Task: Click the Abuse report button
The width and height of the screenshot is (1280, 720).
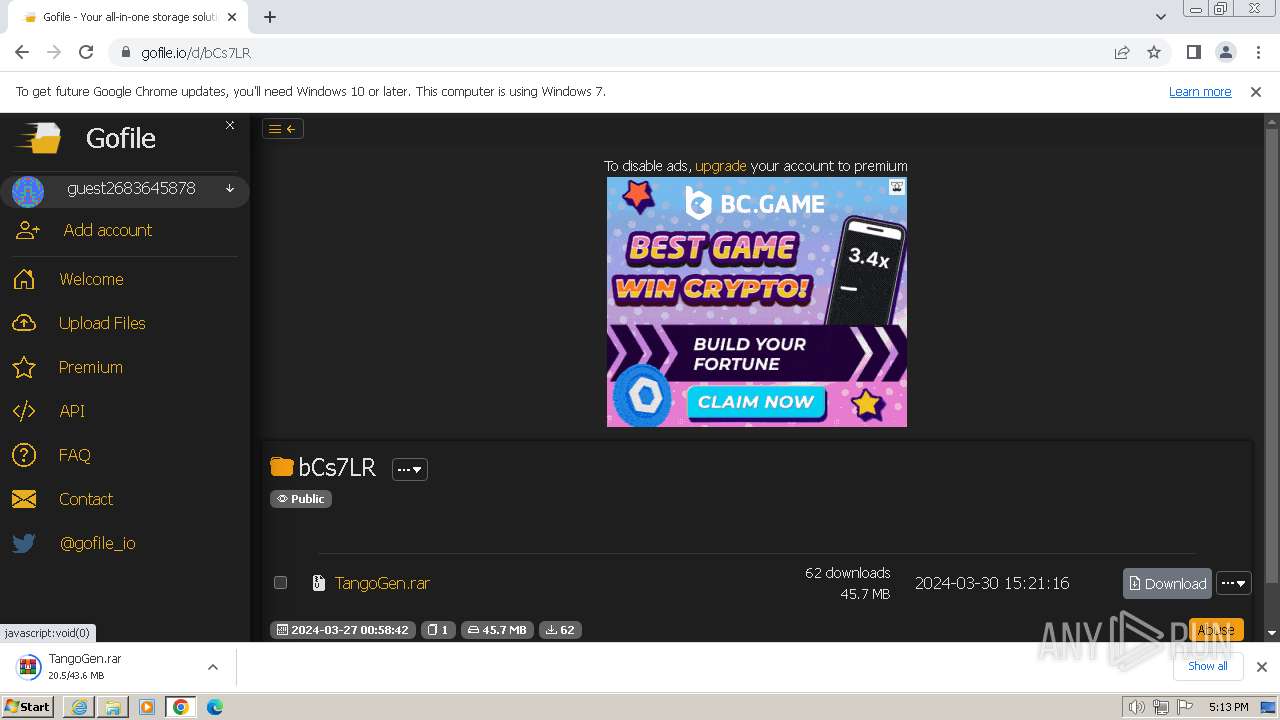Action: point(1216,630)
